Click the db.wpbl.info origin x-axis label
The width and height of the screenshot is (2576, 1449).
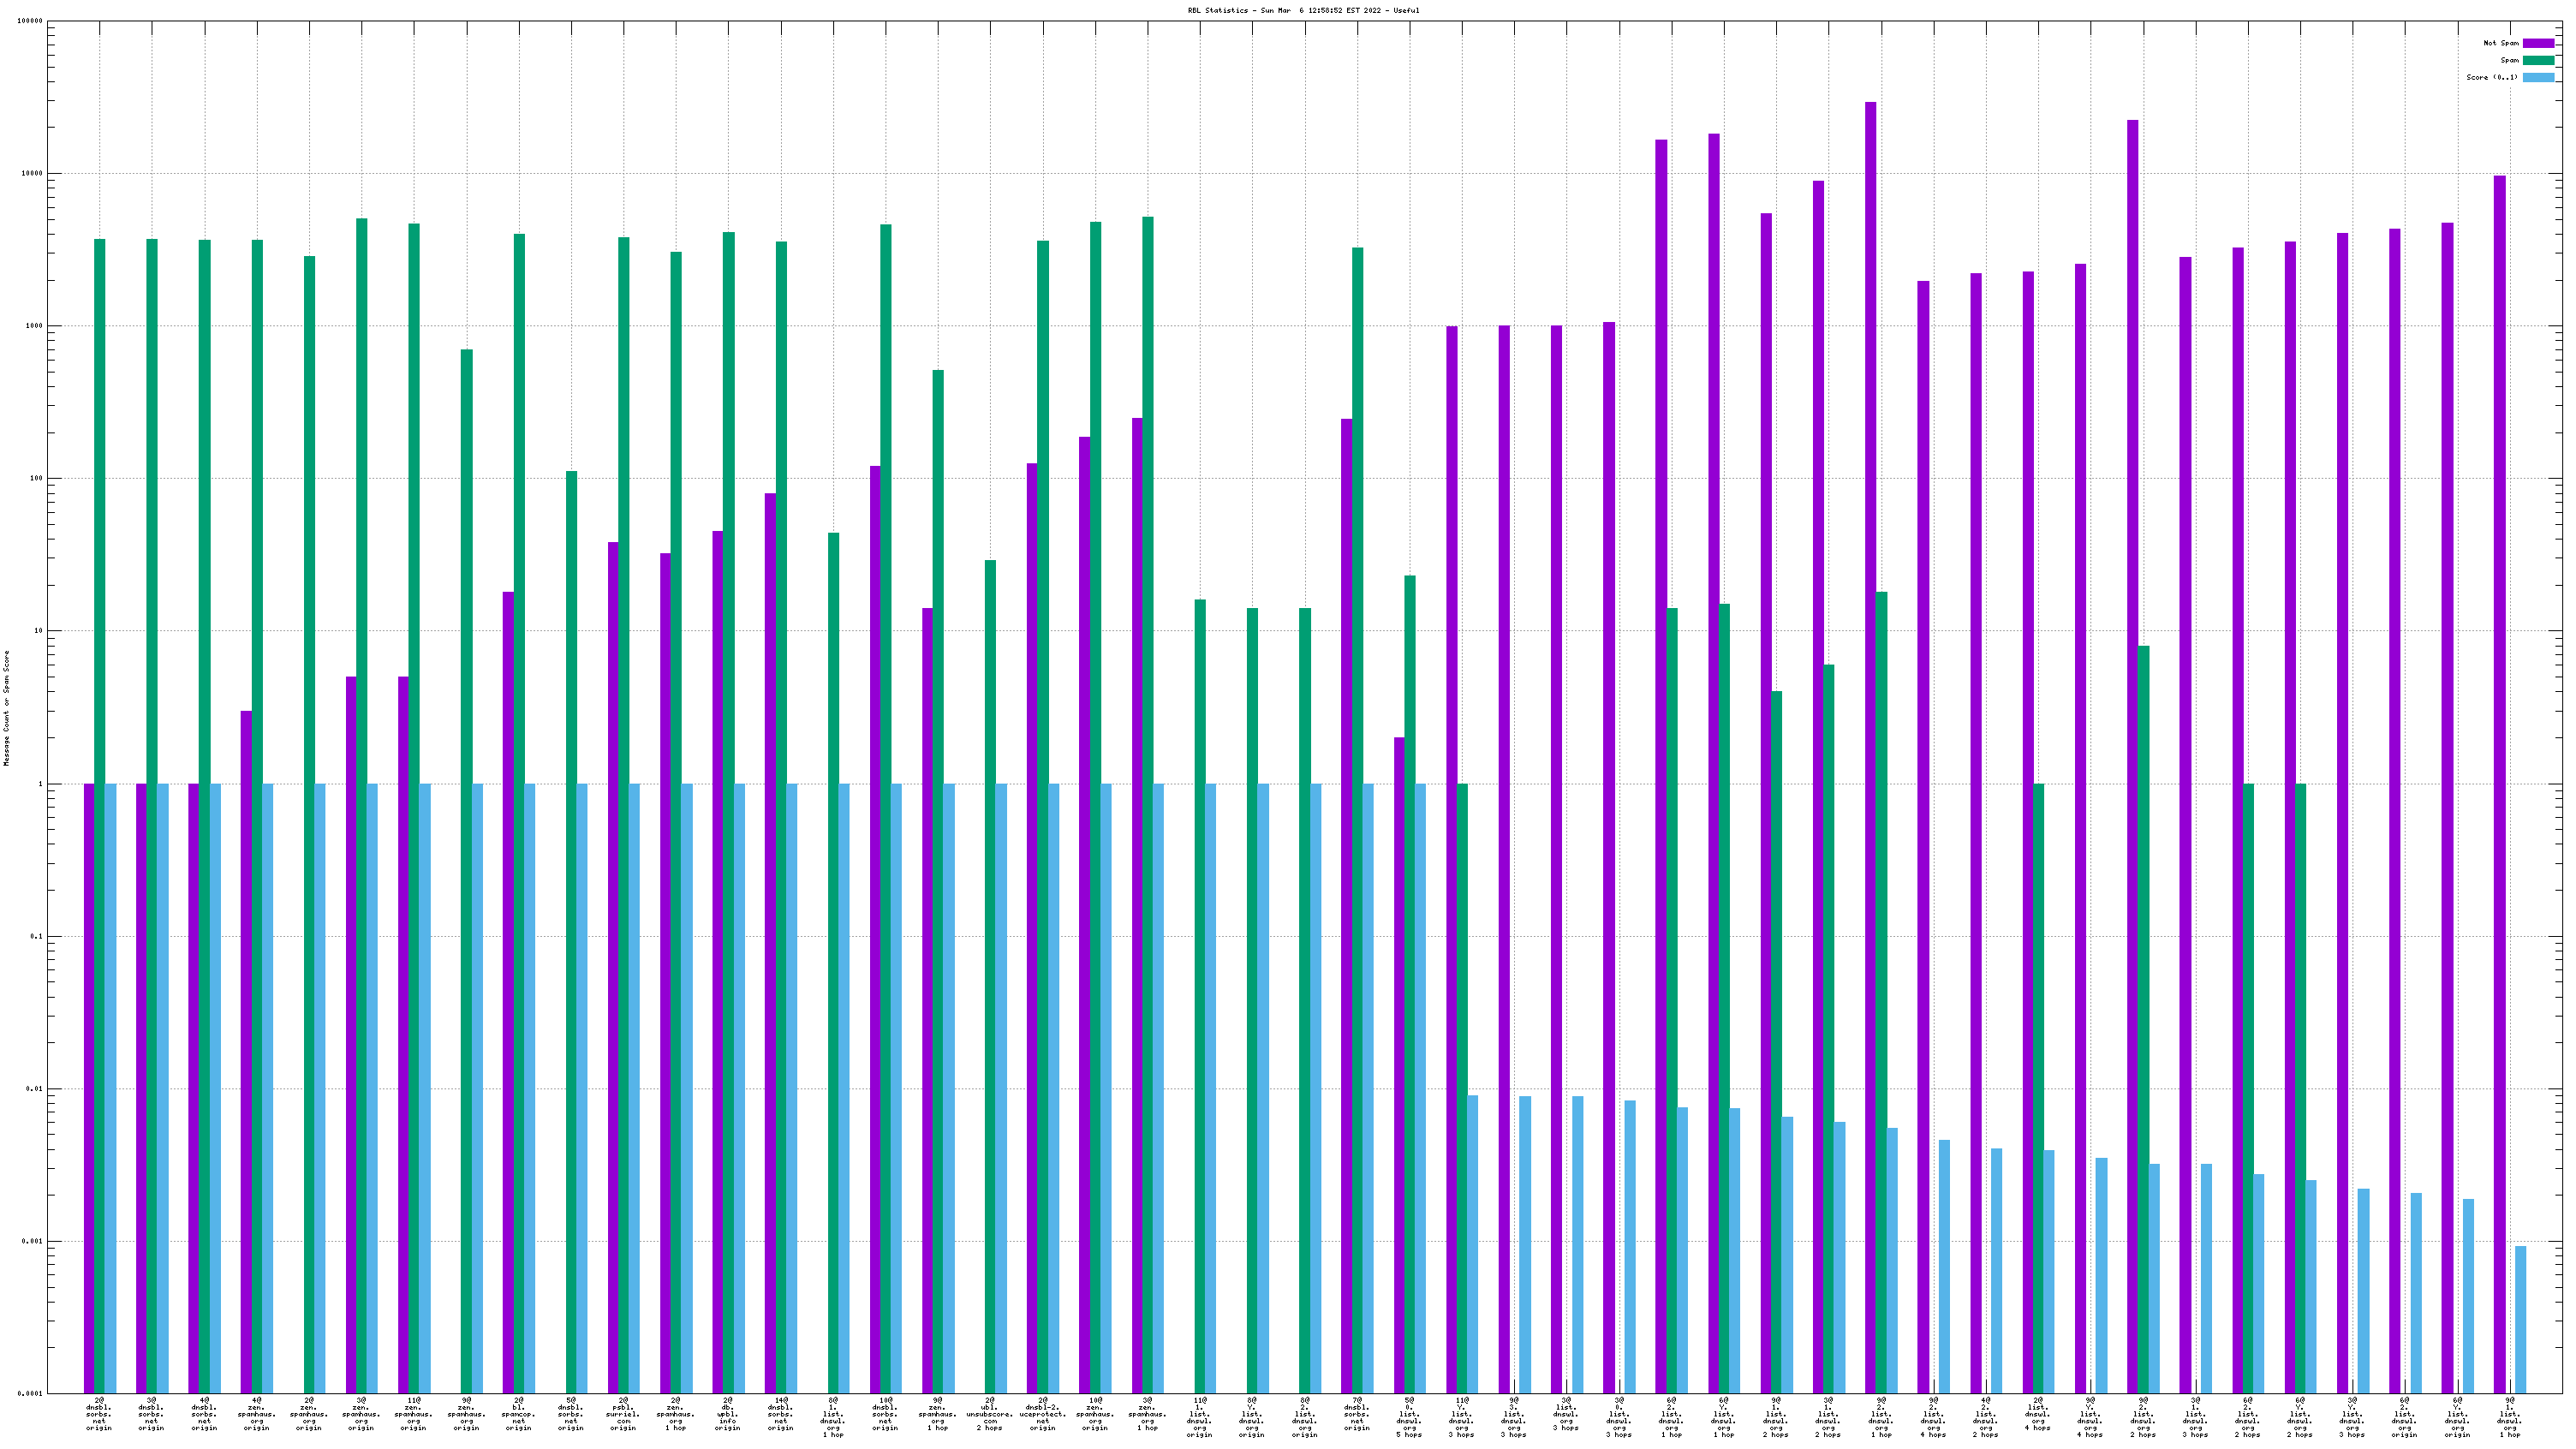[x=728, y=1414]
